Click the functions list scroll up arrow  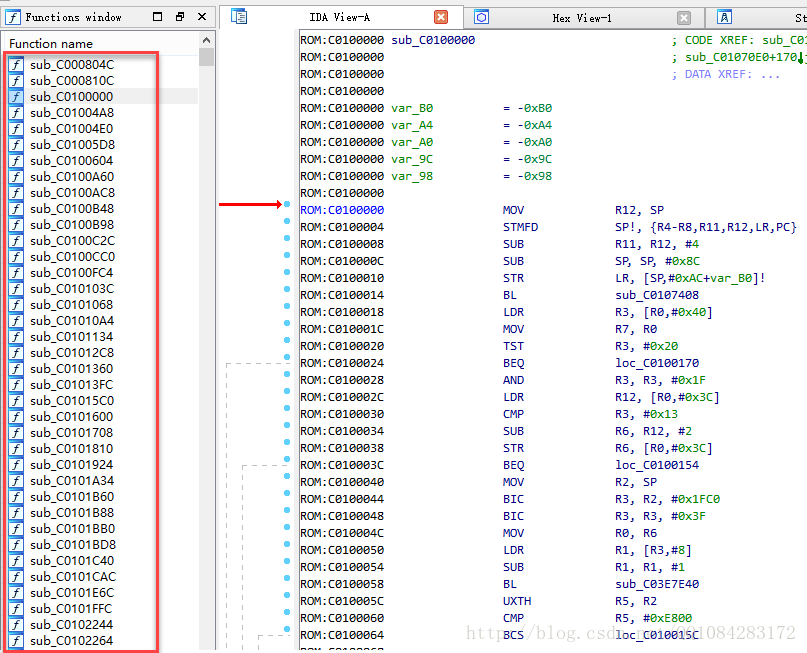tap(206, 40)
